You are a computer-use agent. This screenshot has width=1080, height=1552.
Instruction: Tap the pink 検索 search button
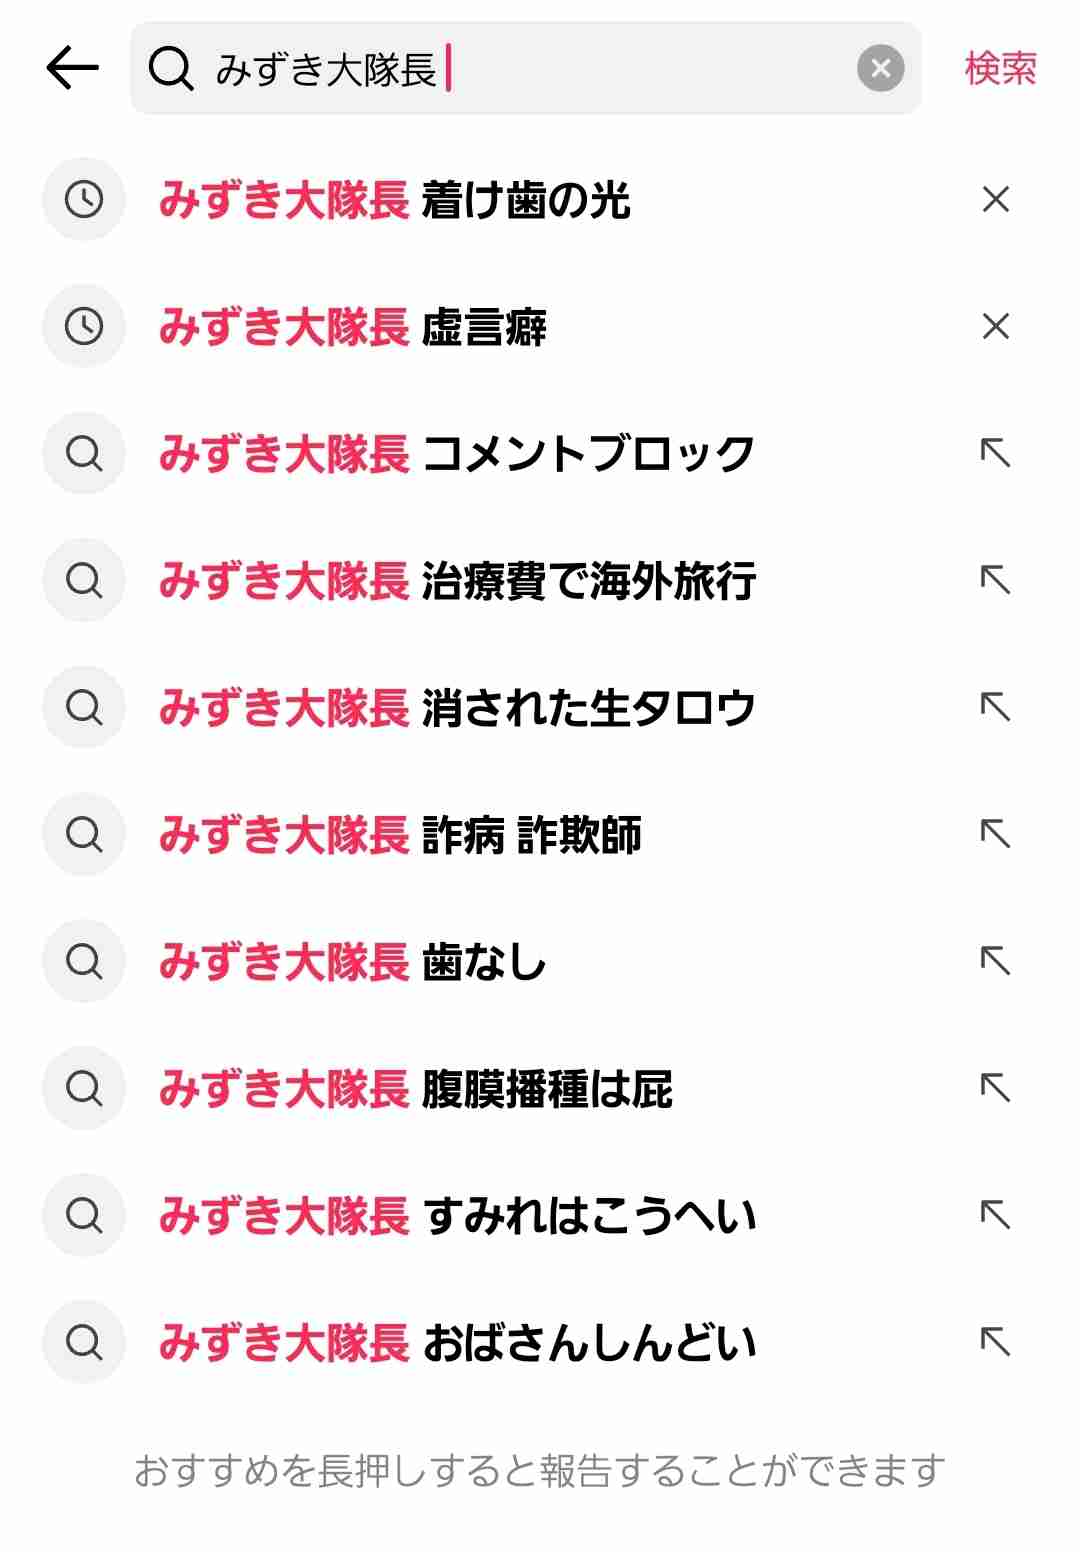[x=1000, y=68]
